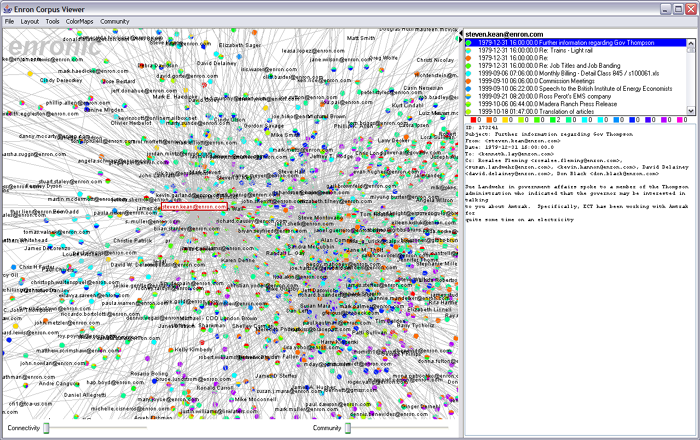
Task: Click the Randall L. Gay node label
Action: [x=285, y=253]
